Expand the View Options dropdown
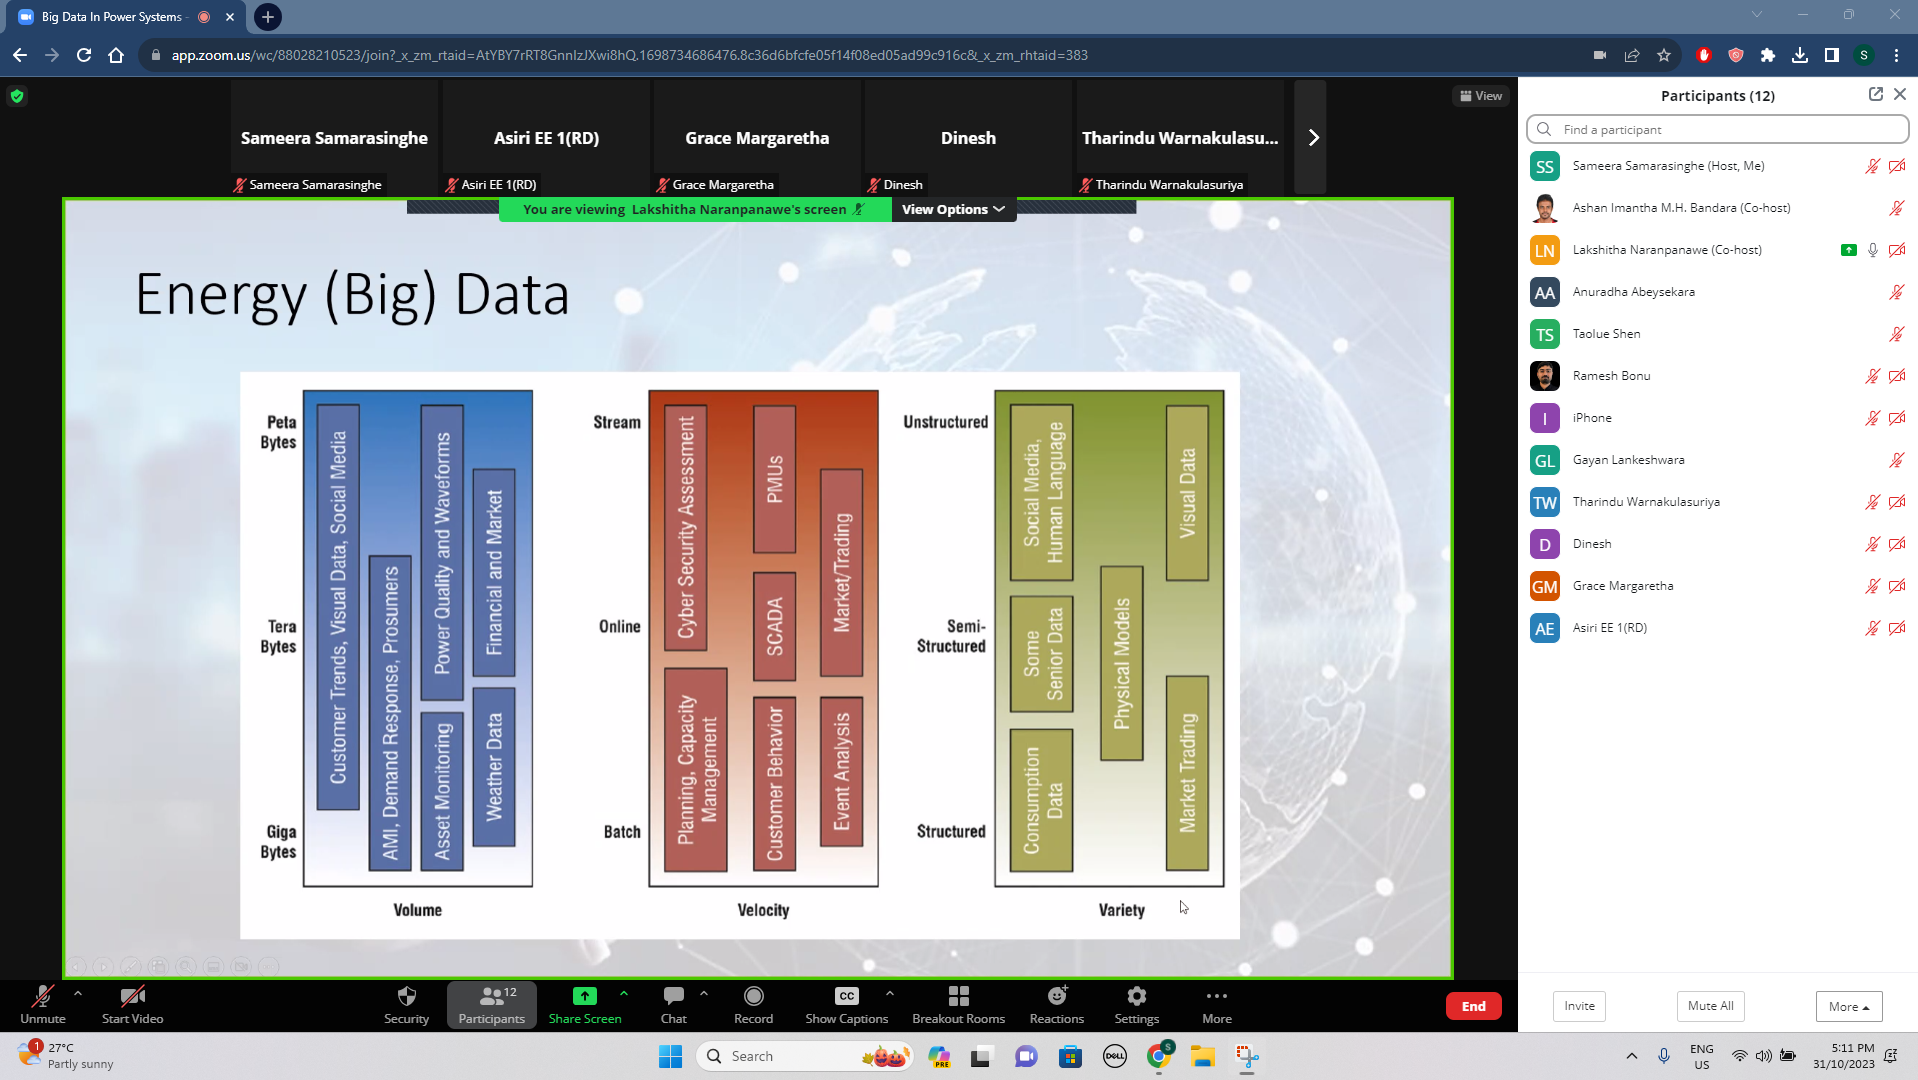Screen dimensions: 1918x1080 (x=953, y=209)
